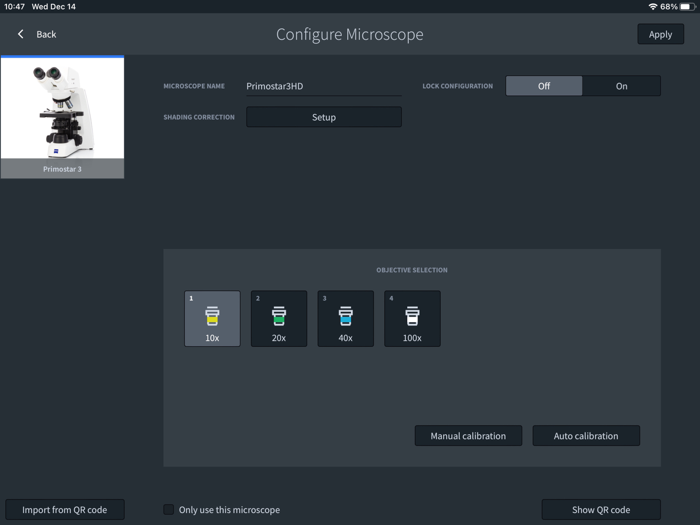Tap the Shading Correction label
Image resolution: width=700 pixels, height=525 pixels.
tap(199, 117)
